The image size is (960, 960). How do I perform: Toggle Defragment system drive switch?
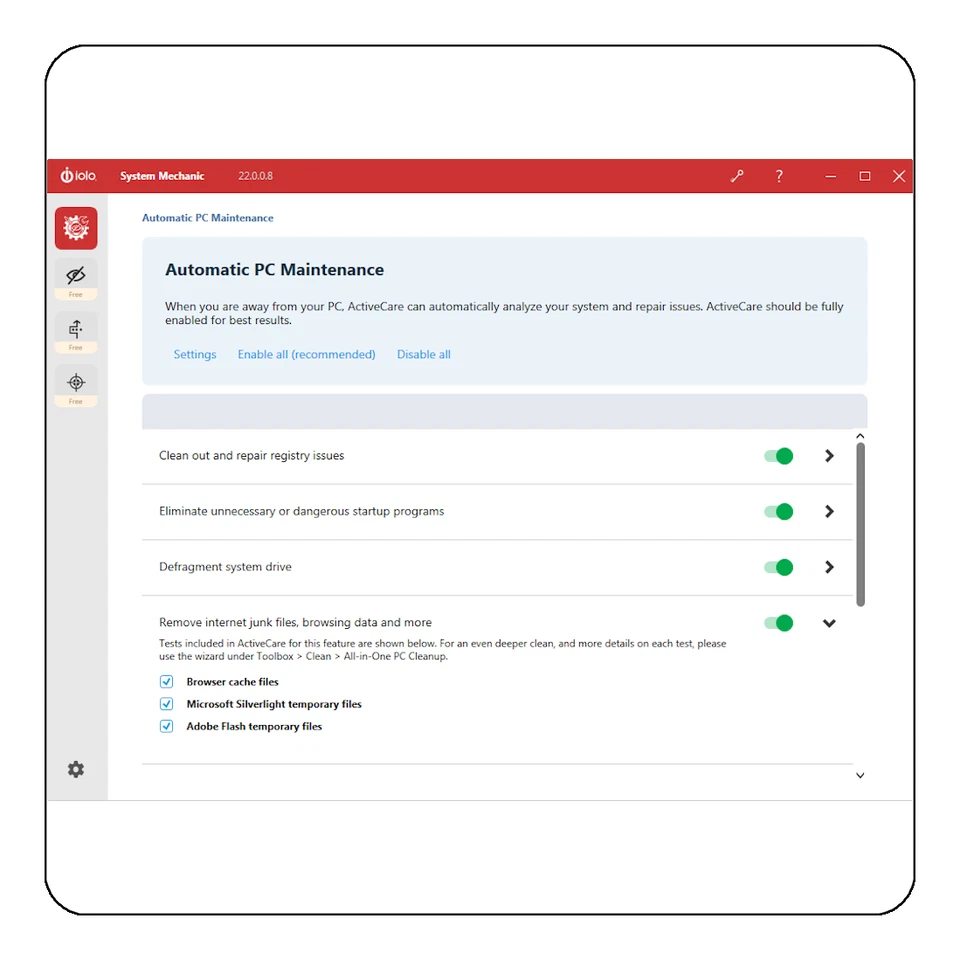[779, 568]
